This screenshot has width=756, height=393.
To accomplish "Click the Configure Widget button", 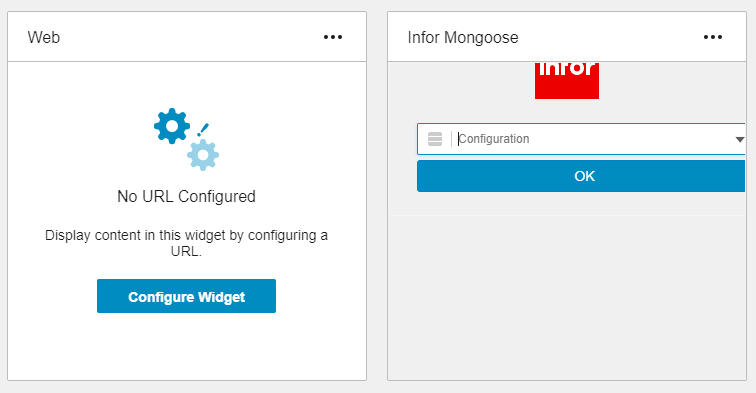I will (187, 296).
